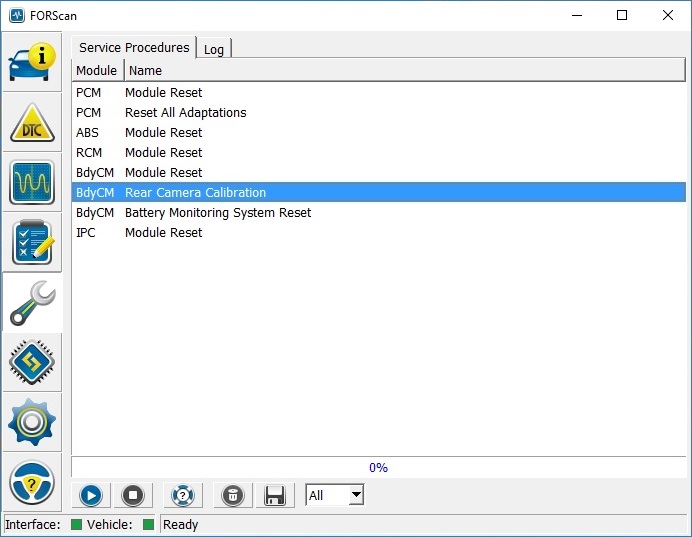Viewport: 692px width, 537px height.
Task: Open the gear Settings section
Action: coord(32,422)
